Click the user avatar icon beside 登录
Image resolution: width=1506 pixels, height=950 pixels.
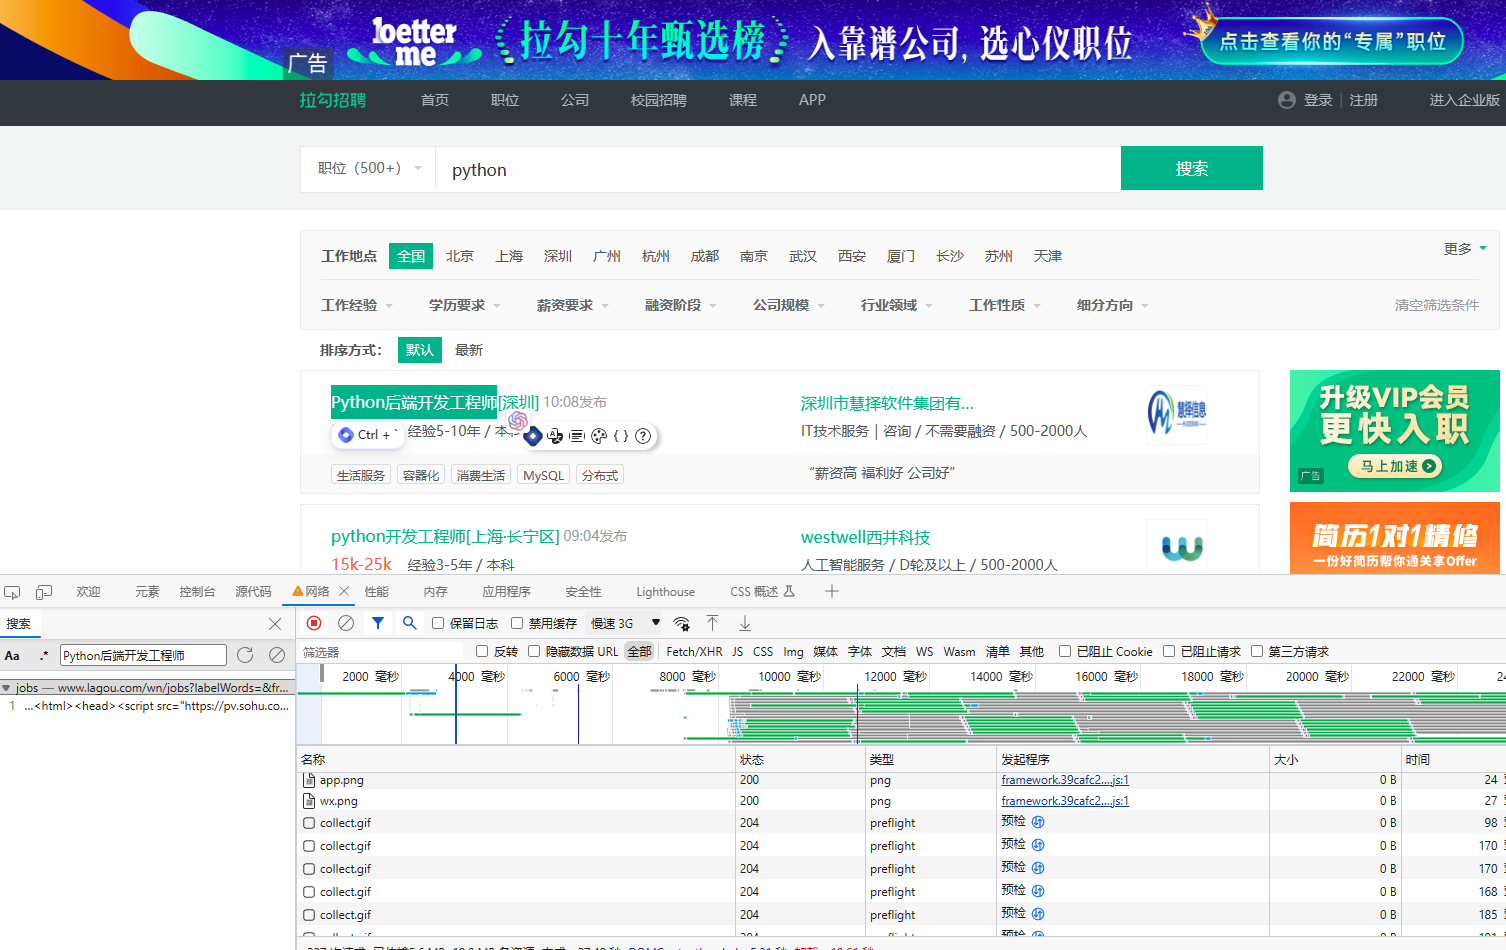point(1287,100)
